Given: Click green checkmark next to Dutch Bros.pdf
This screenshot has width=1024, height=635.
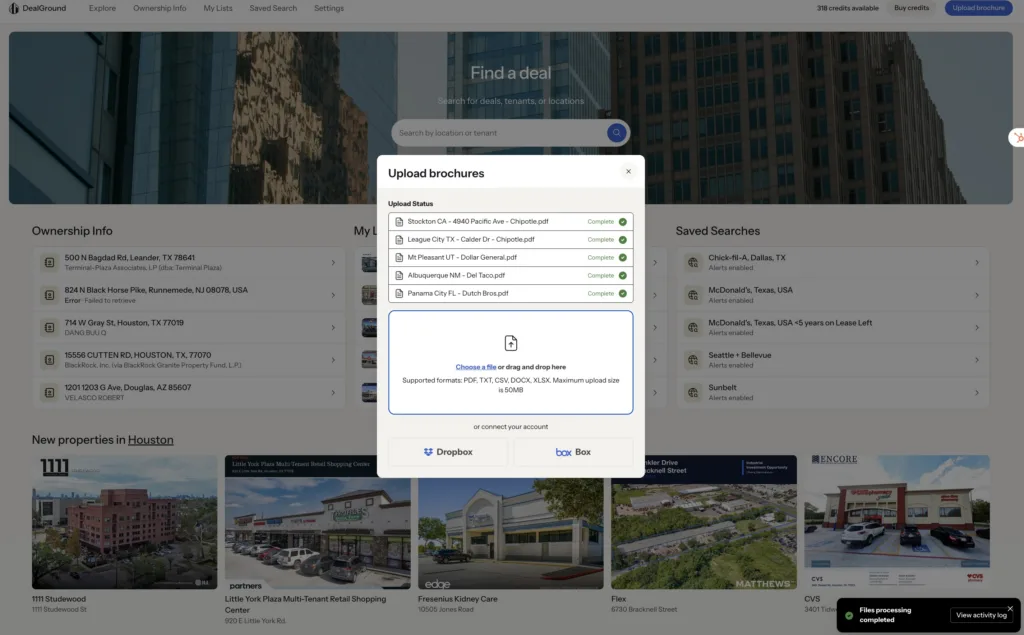Looking at the screenshot, I should tap(622, 293).
